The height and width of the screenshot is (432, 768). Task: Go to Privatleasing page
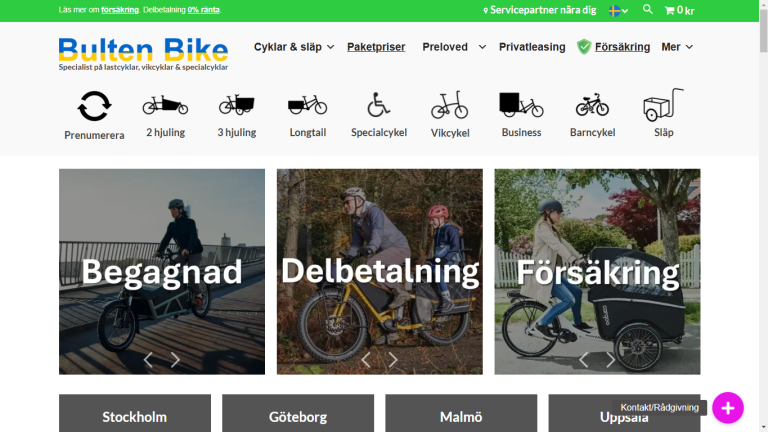[532, 47]
